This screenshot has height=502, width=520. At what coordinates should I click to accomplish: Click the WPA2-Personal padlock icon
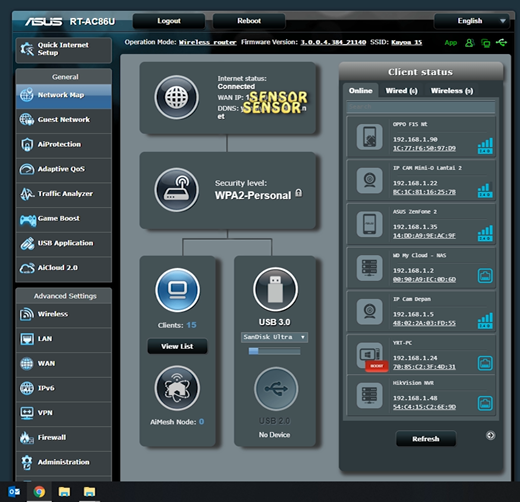coord(299,193)
